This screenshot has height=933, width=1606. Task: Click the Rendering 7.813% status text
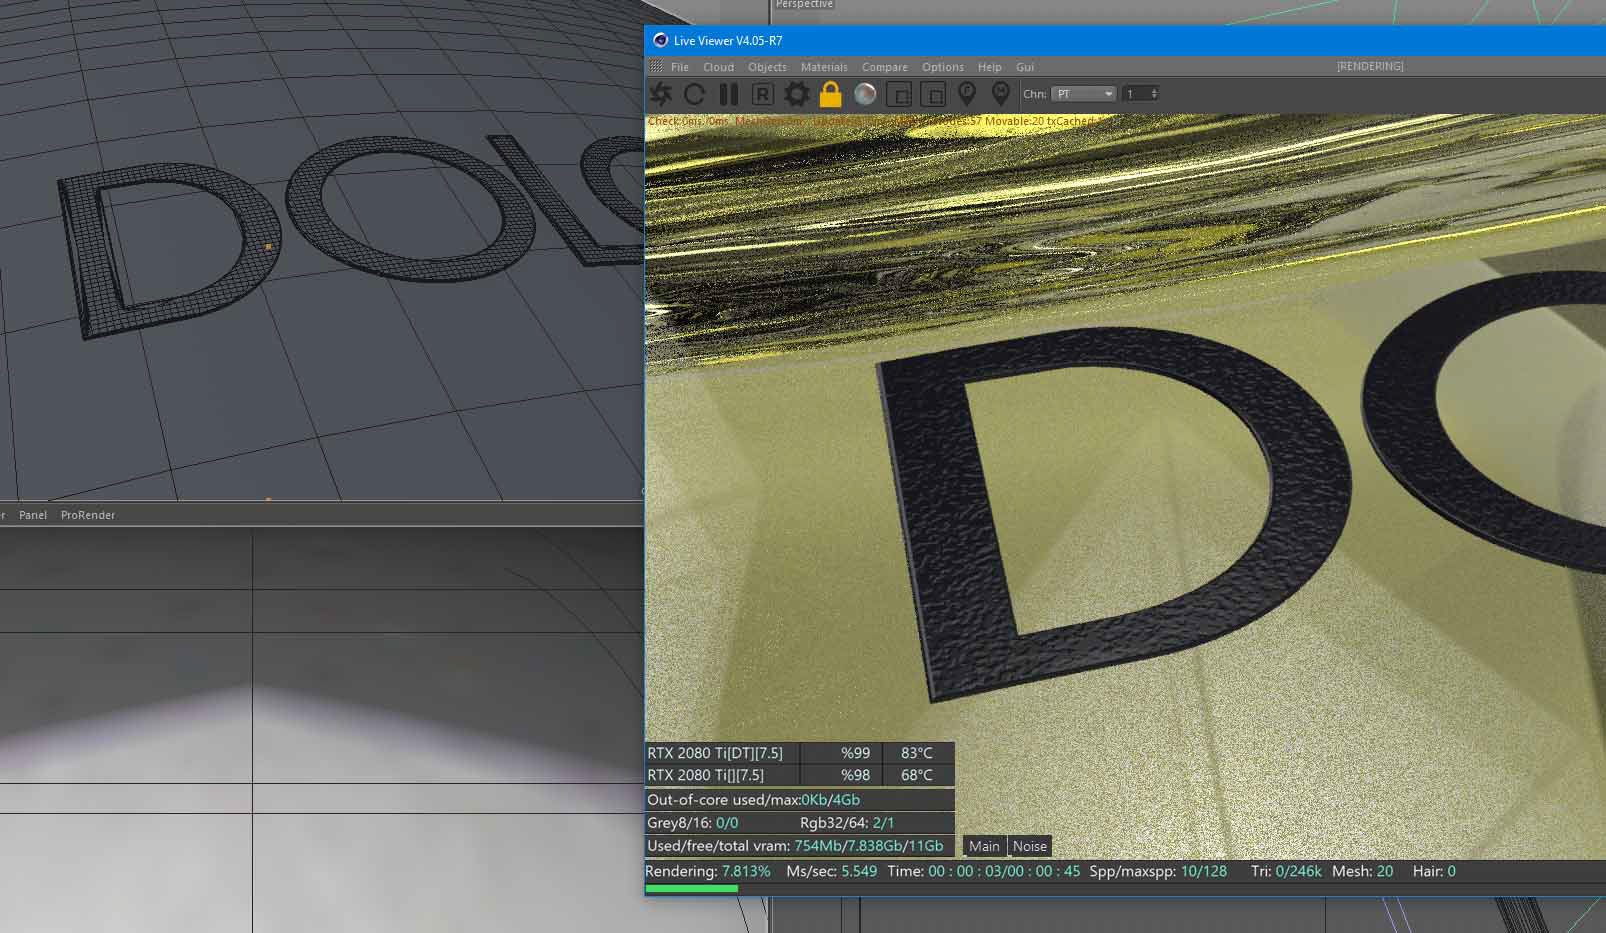click(708, 871)
